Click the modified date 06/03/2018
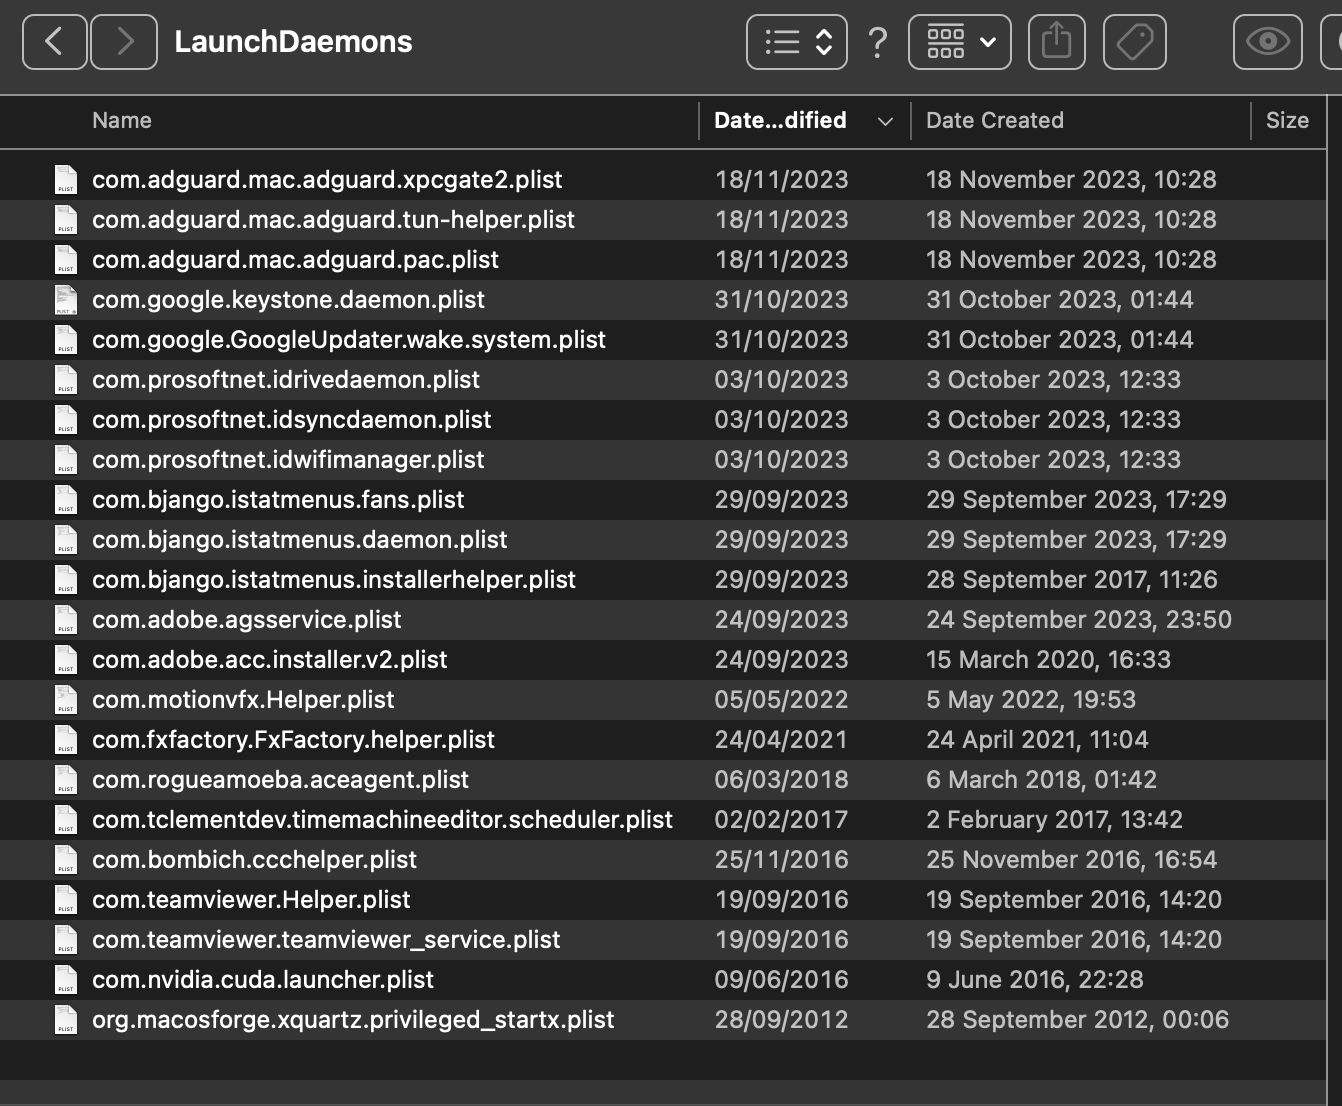Screen dimensions: 1342x1106 pos(781,780)
